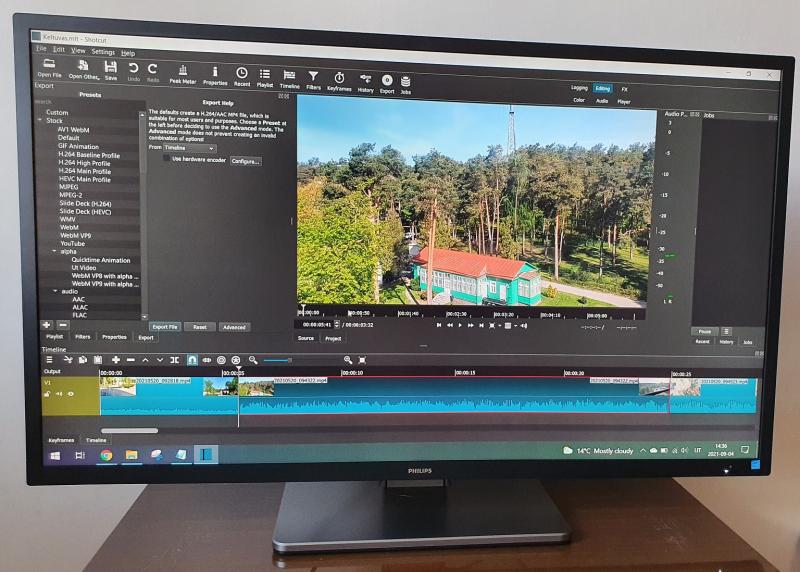Click Open Other in the toolbar
Screen dimensions: 800x572
[84, 70]
